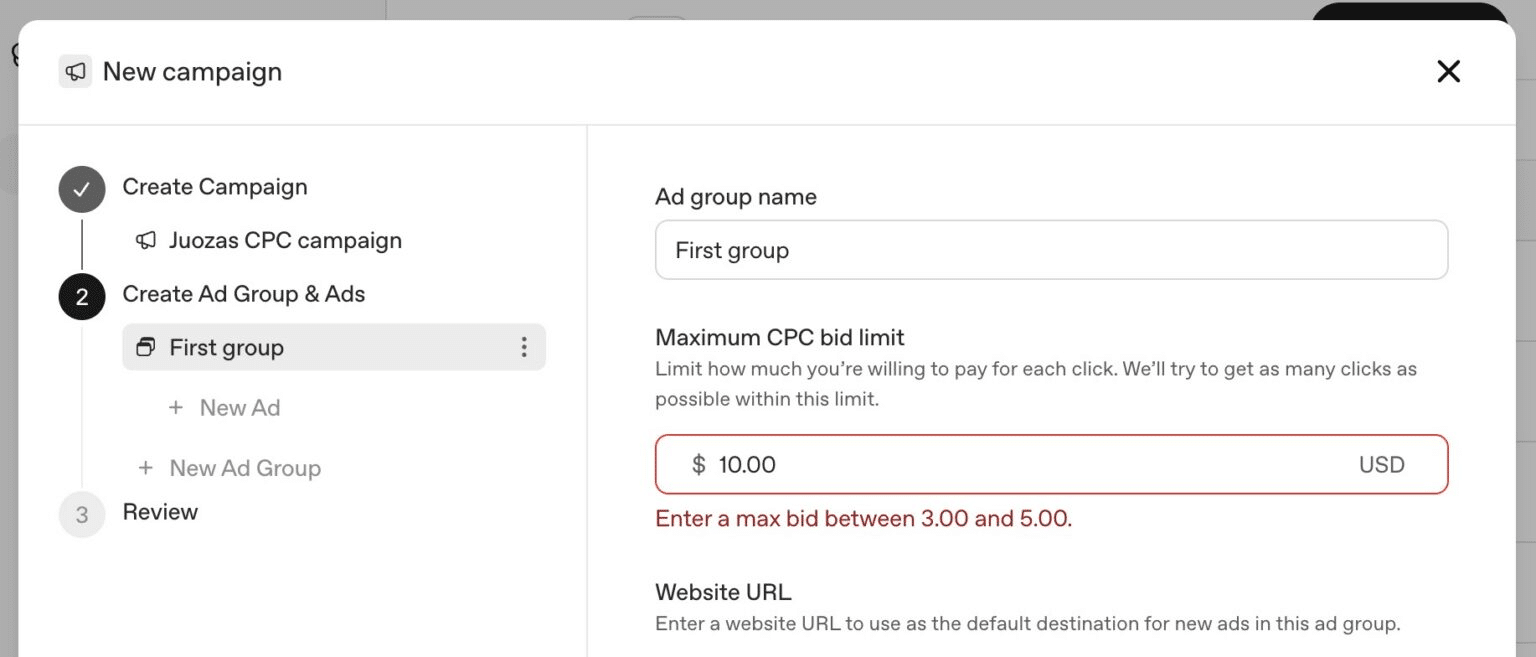
Task: Click the step 2 circle indicator
Action: click(81, 296)
